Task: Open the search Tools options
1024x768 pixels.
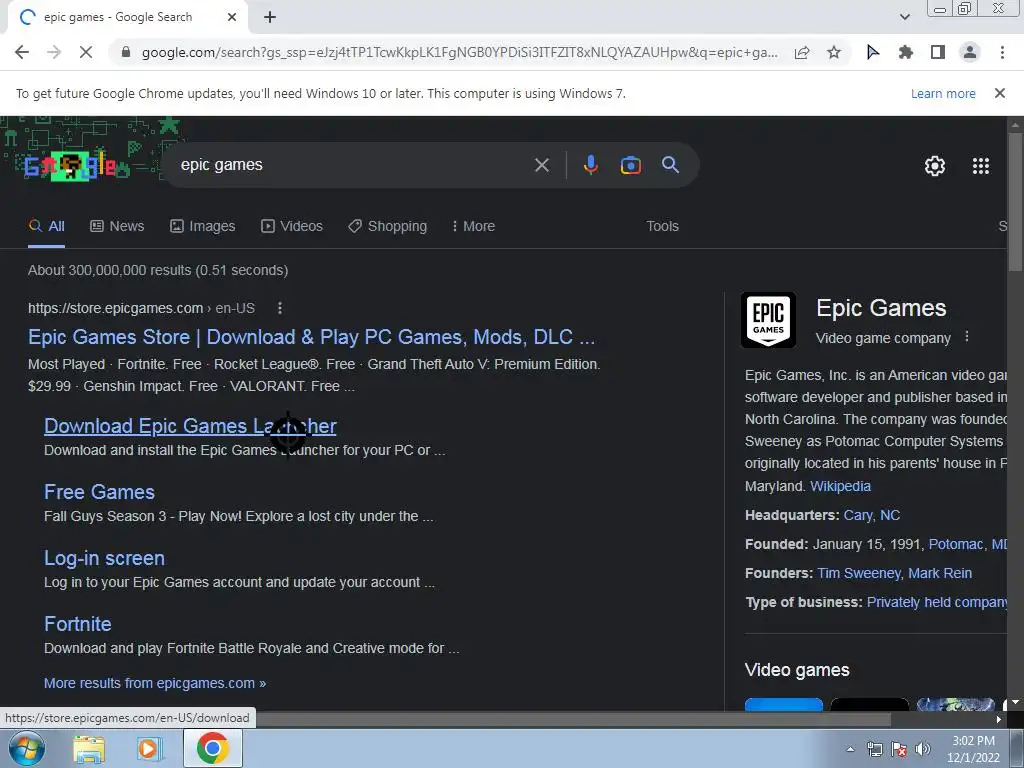Action: tap(662, 227)
